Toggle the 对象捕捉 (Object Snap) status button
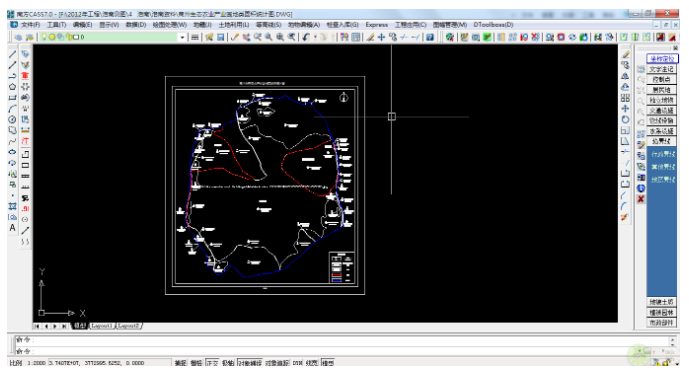The width and height of the screenshot is (689, 370). click(250, 363)
